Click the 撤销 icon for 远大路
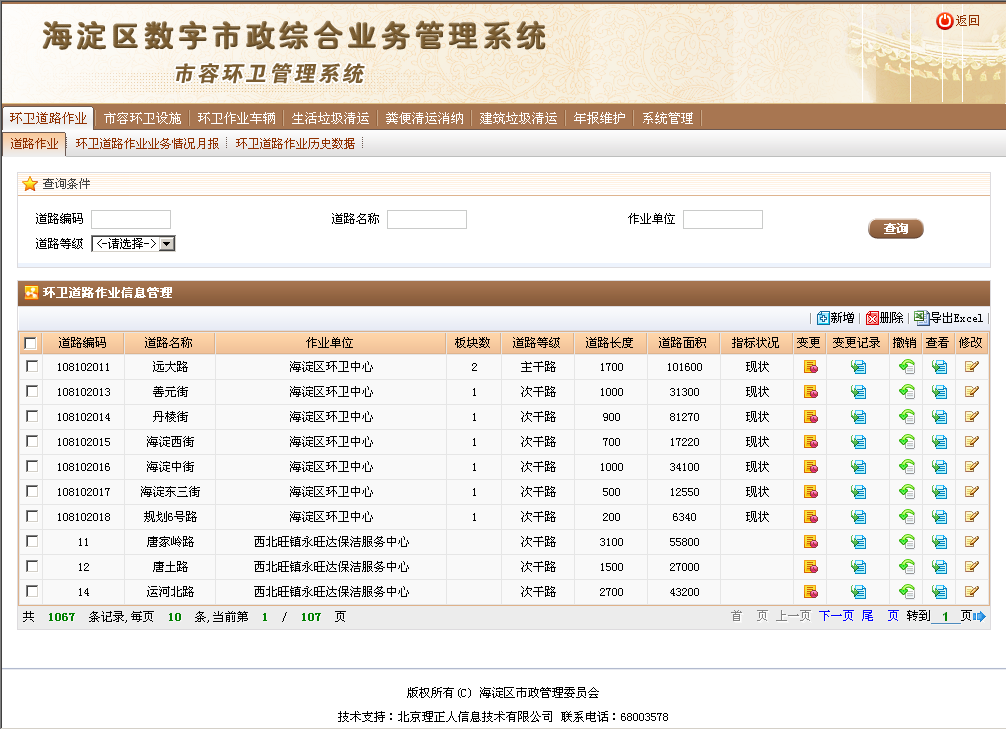This screenshot has width=1006, height=730. pyautogui.click(x=907, y=367)
